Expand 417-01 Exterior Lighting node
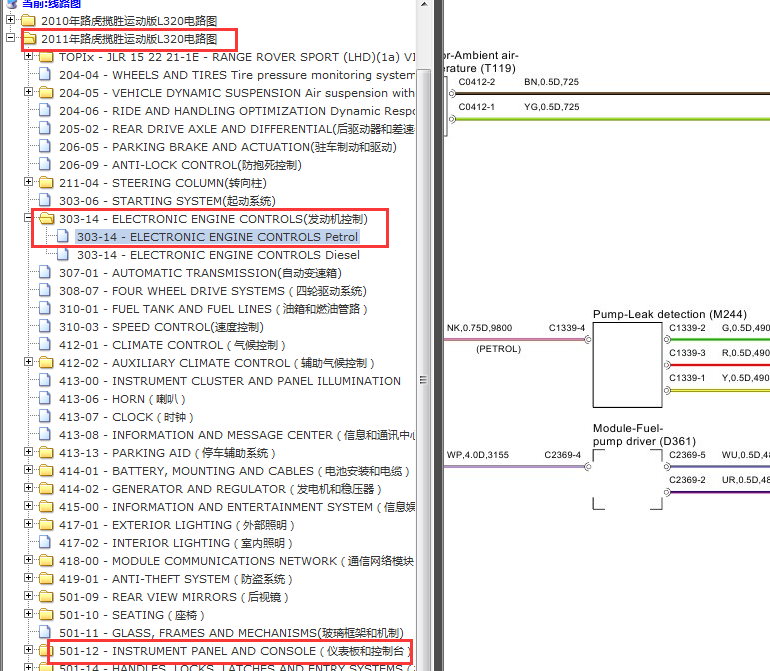 pos(28,524)
